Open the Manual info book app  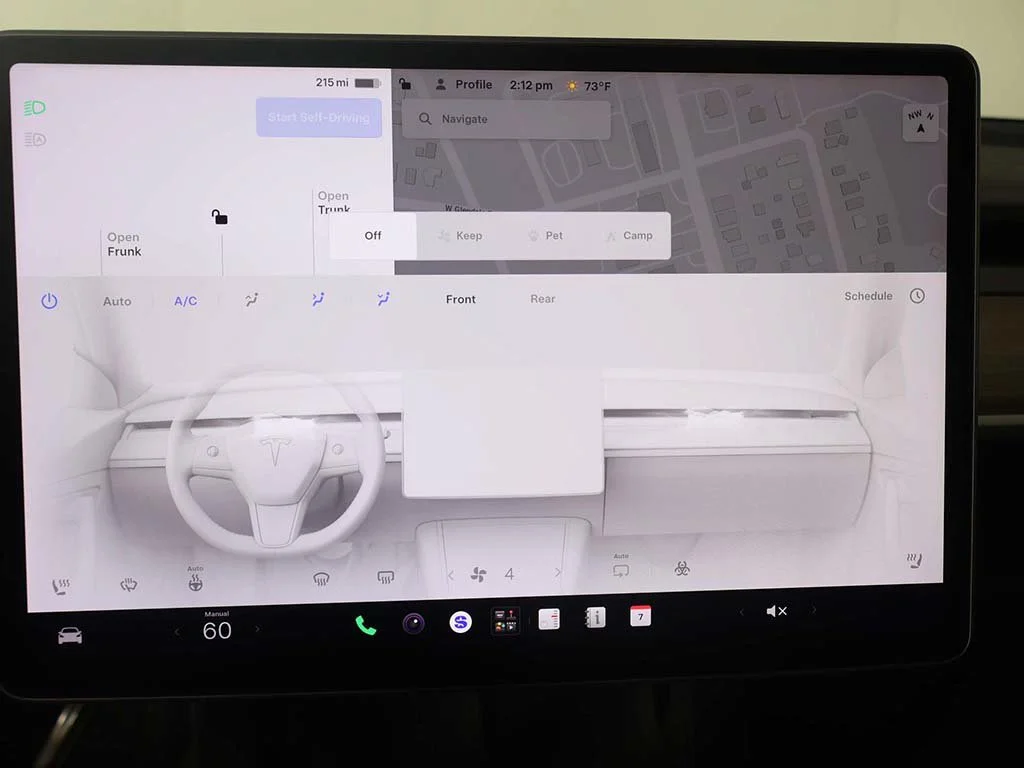(595, 618)
